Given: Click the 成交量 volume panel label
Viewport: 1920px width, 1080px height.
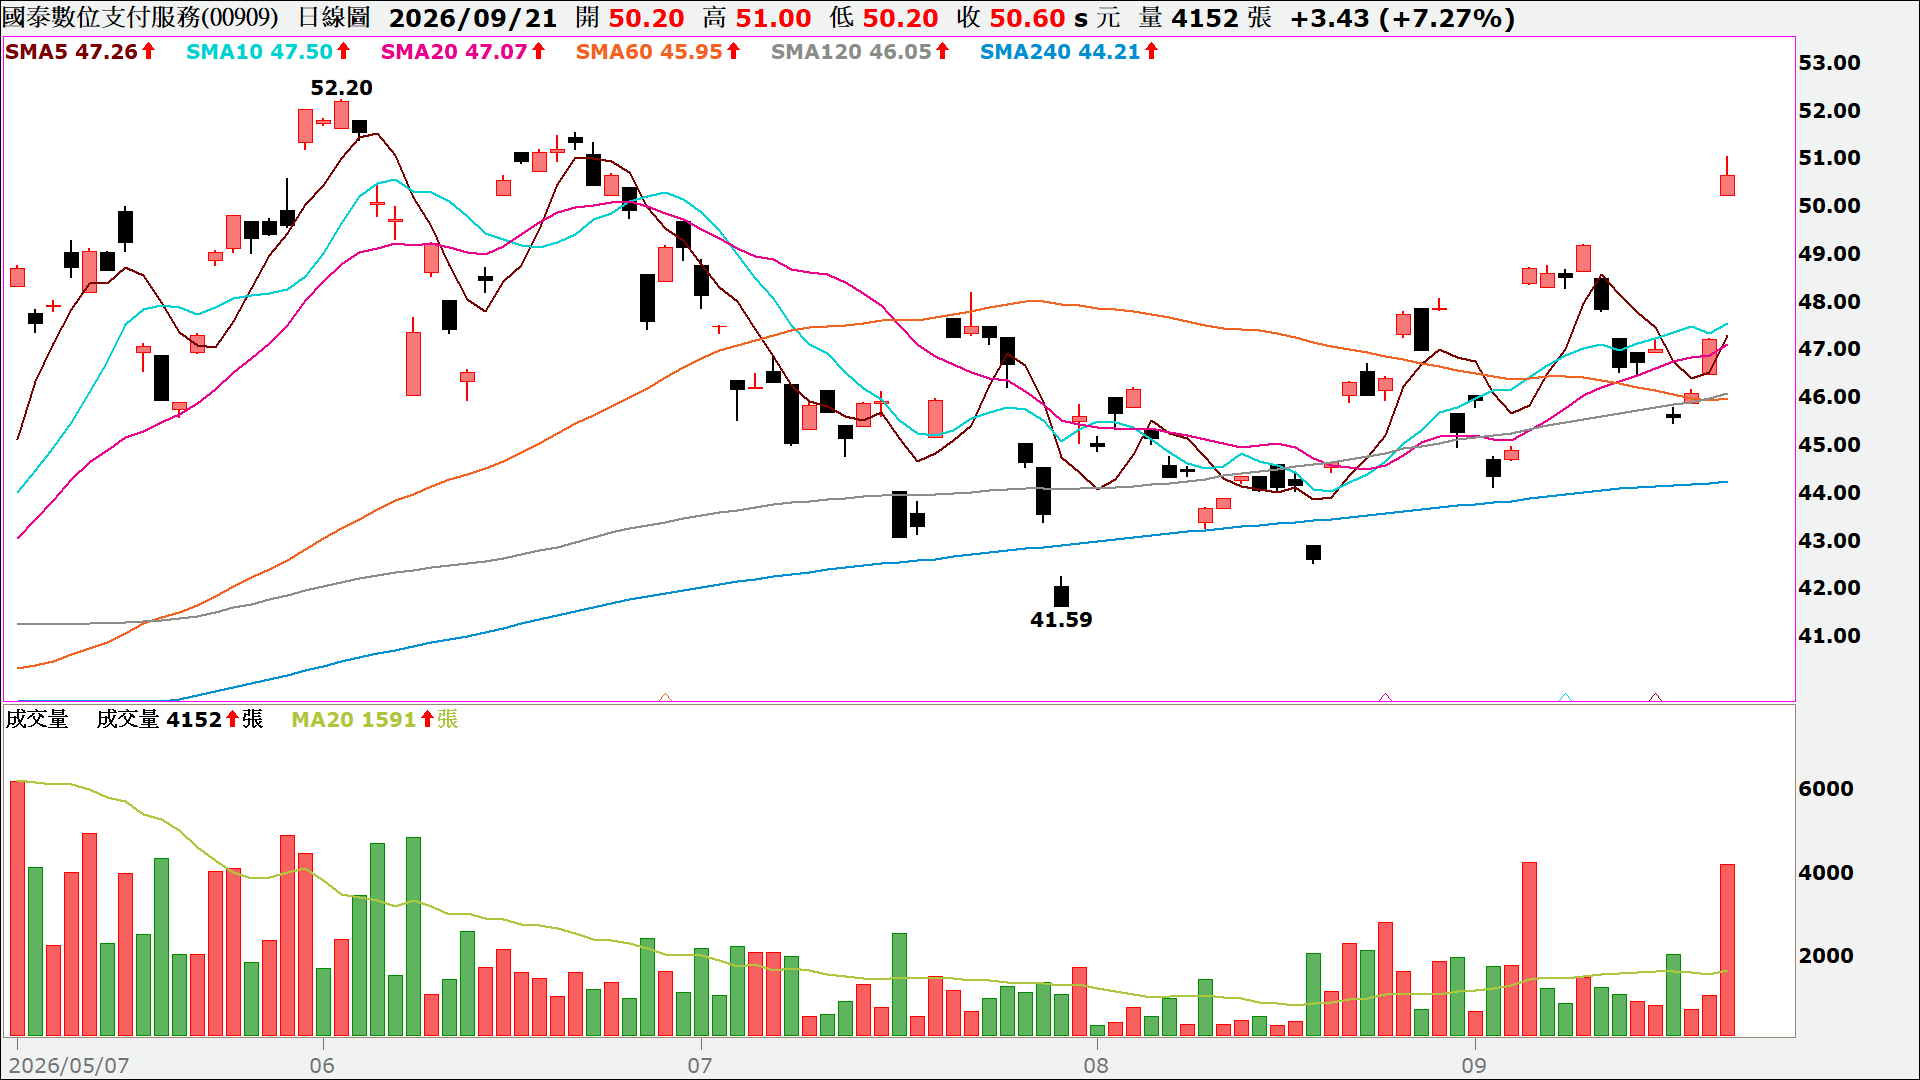Looking at the screenshot, I should 37,719.
